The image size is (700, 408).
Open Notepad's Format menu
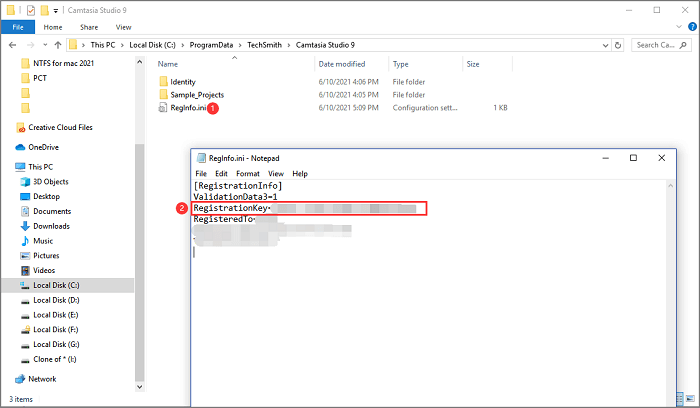pos(247,173)
